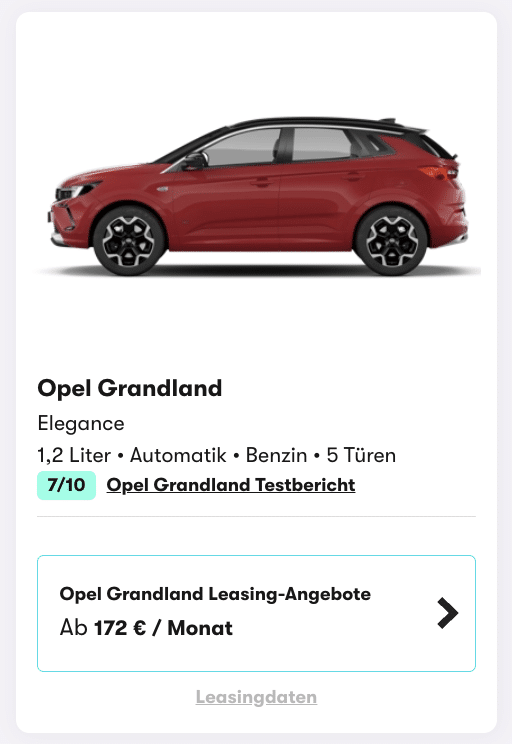Click the 5 Türen spec text
Screen dimensions: 512x744
coord(361,455)
